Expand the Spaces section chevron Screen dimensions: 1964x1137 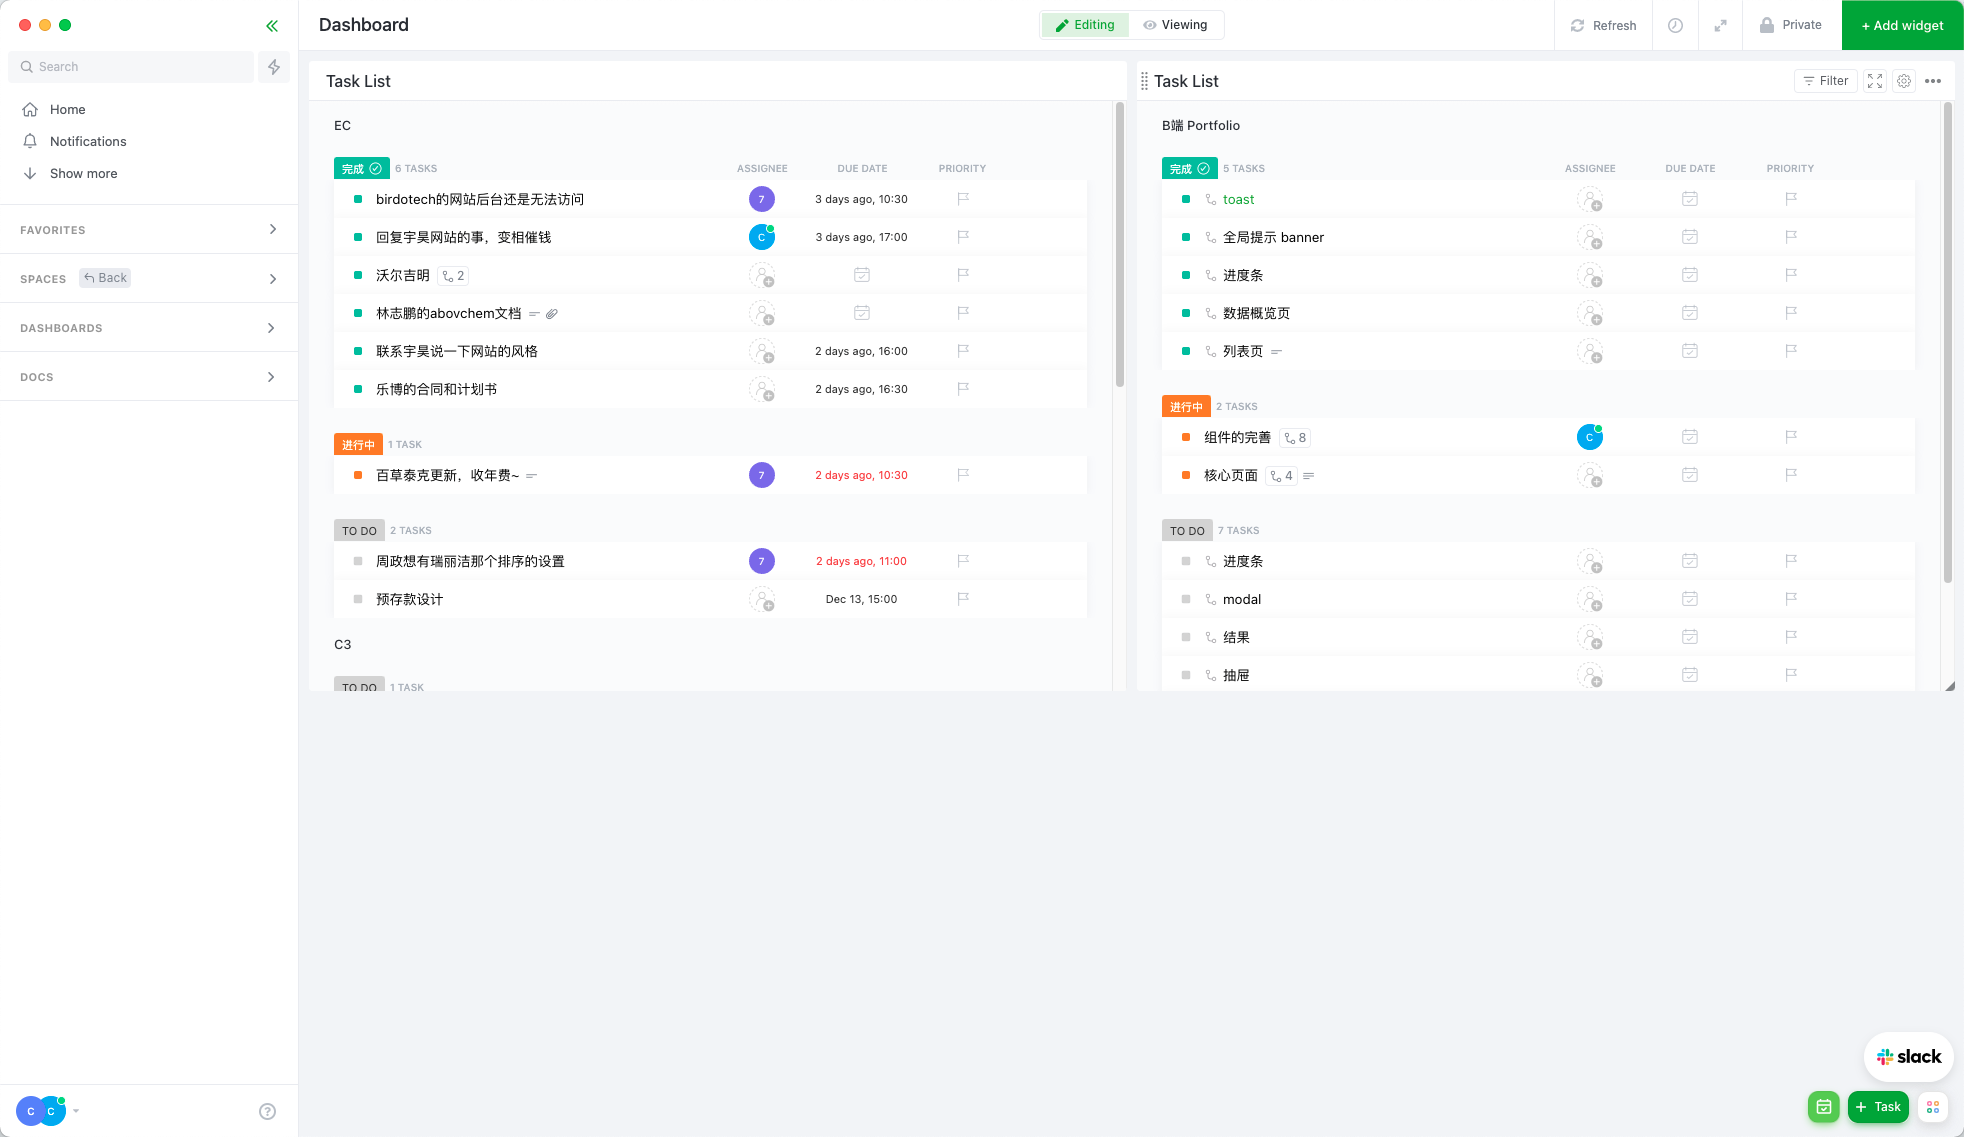(273, 279)
